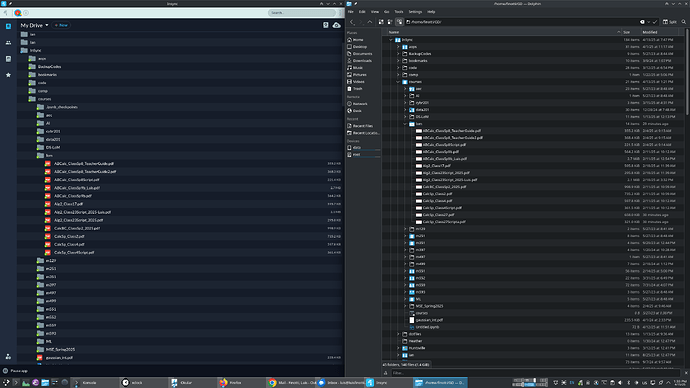Expand the m551 folder in Dolphin

click(405, 271)
